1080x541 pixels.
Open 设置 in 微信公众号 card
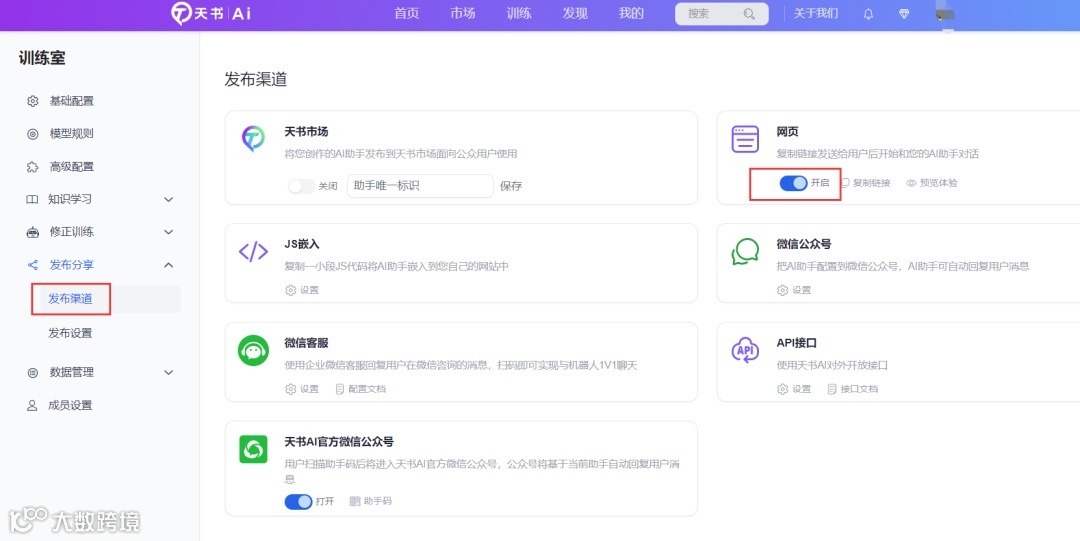coord(794,290)
